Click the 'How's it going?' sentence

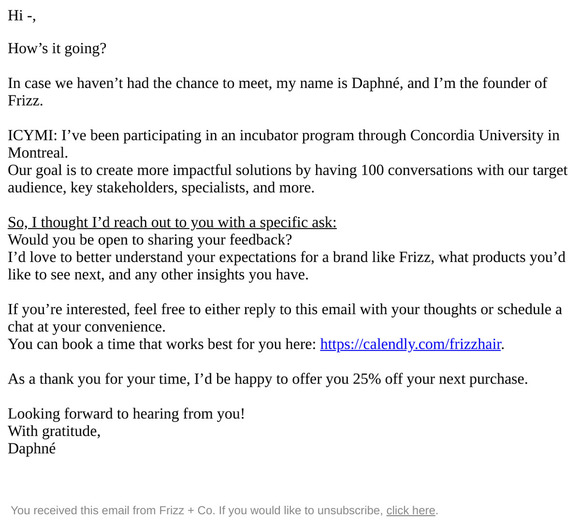57,48
